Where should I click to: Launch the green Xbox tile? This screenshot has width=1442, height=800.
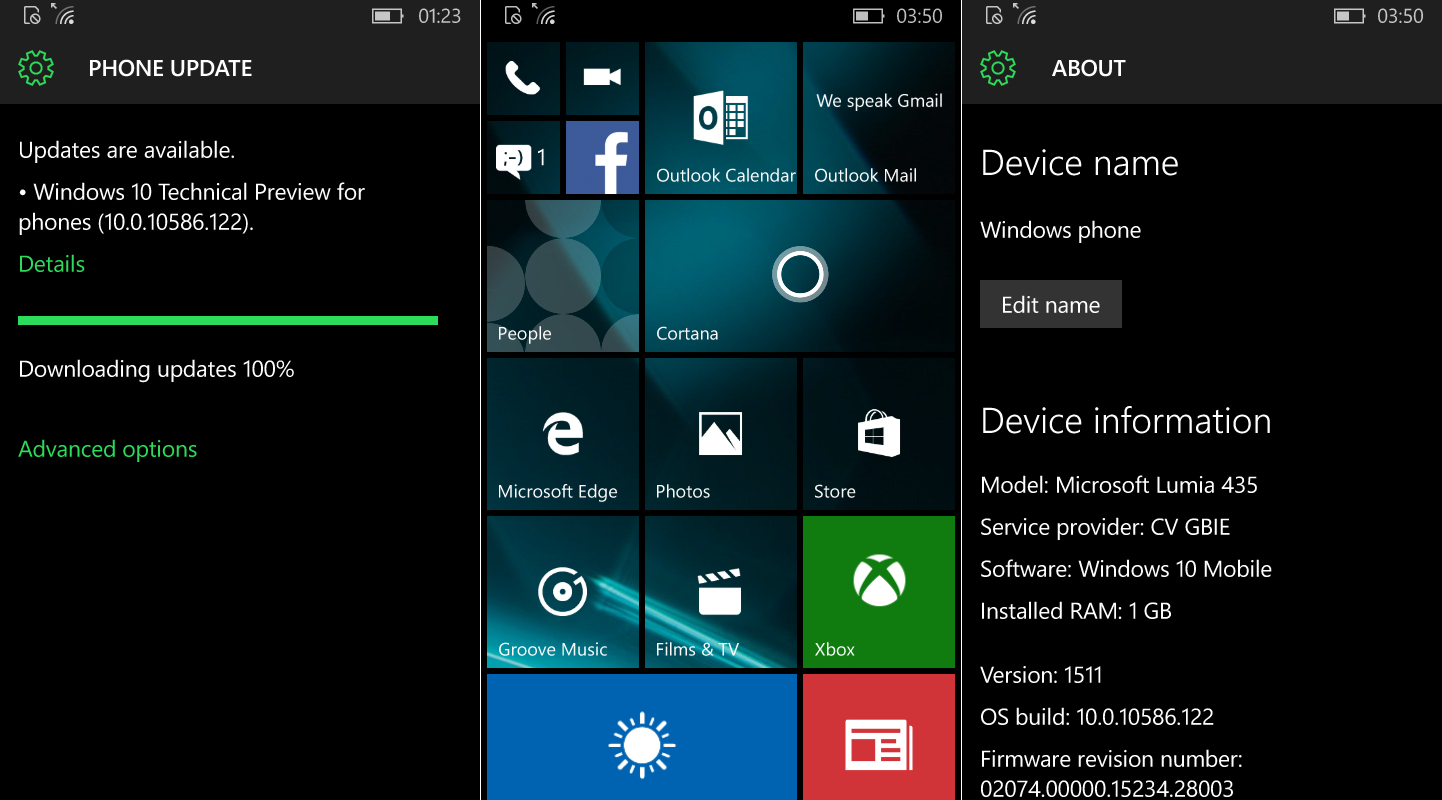[x=879, y=592]
